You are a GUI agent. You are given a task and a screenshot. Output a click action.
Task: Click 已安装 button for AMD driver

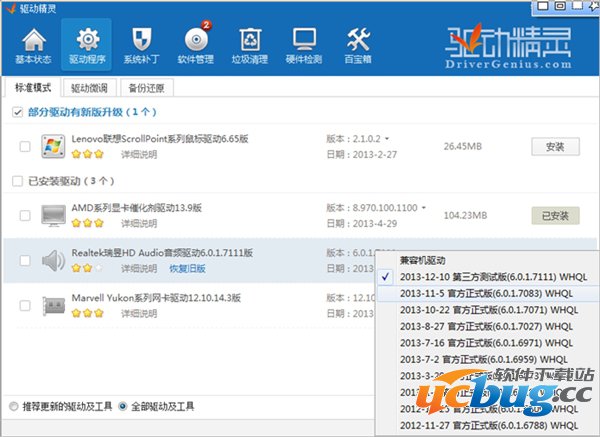coord(555,216)
